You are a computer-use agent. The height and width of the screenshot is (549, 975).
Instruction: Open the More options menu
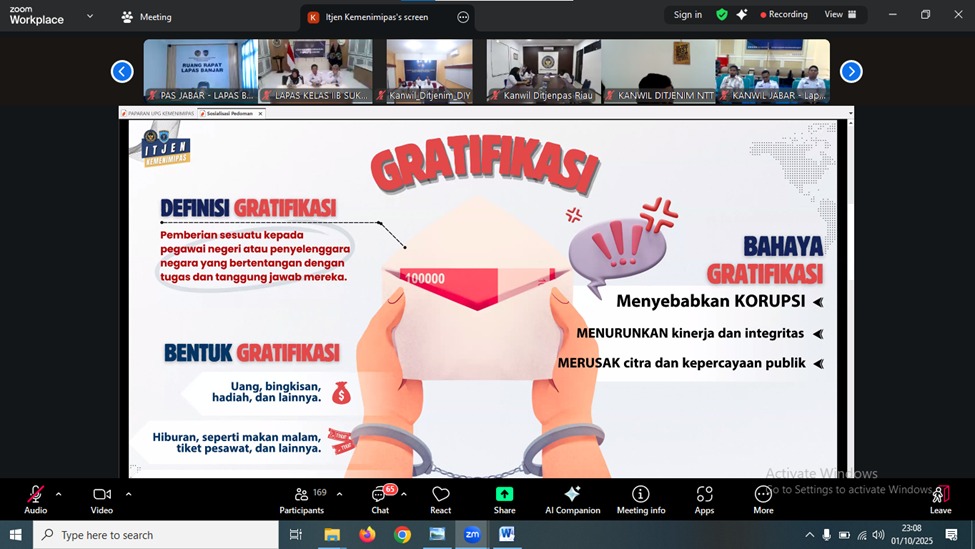[x=763, y=499]
